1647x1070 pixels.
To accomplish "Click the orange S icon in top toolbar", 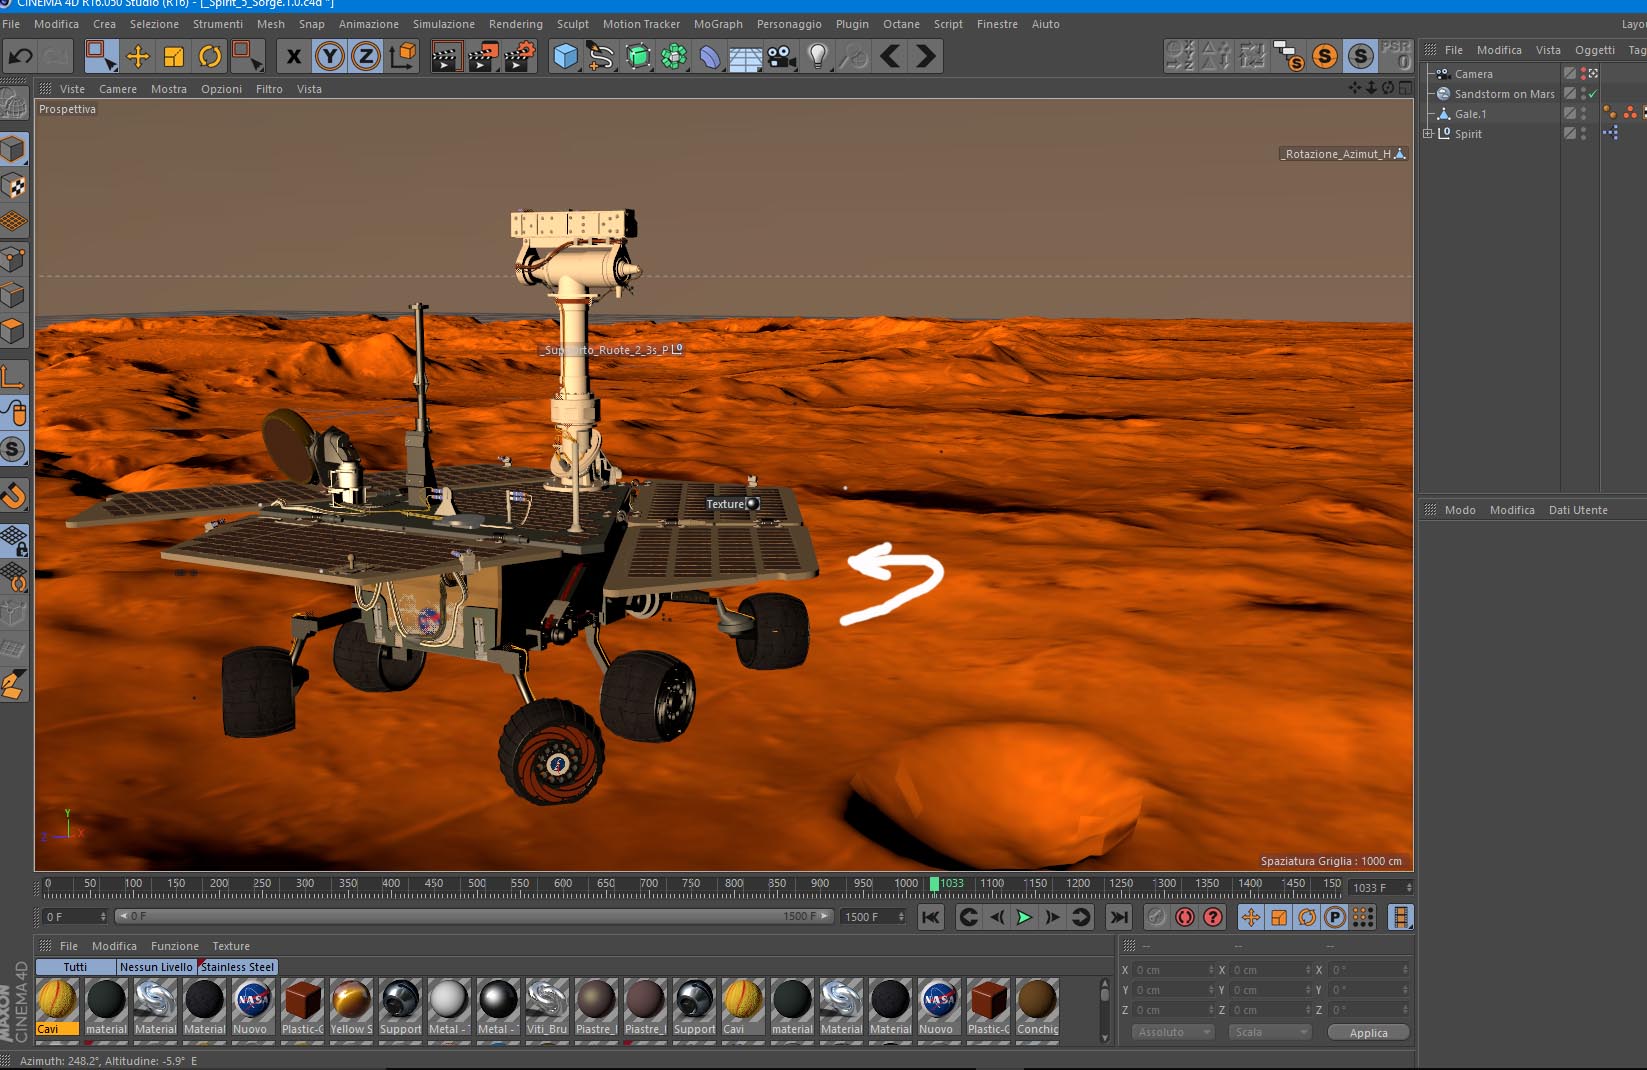I will pyautogui.click(x=1324, y=56).
